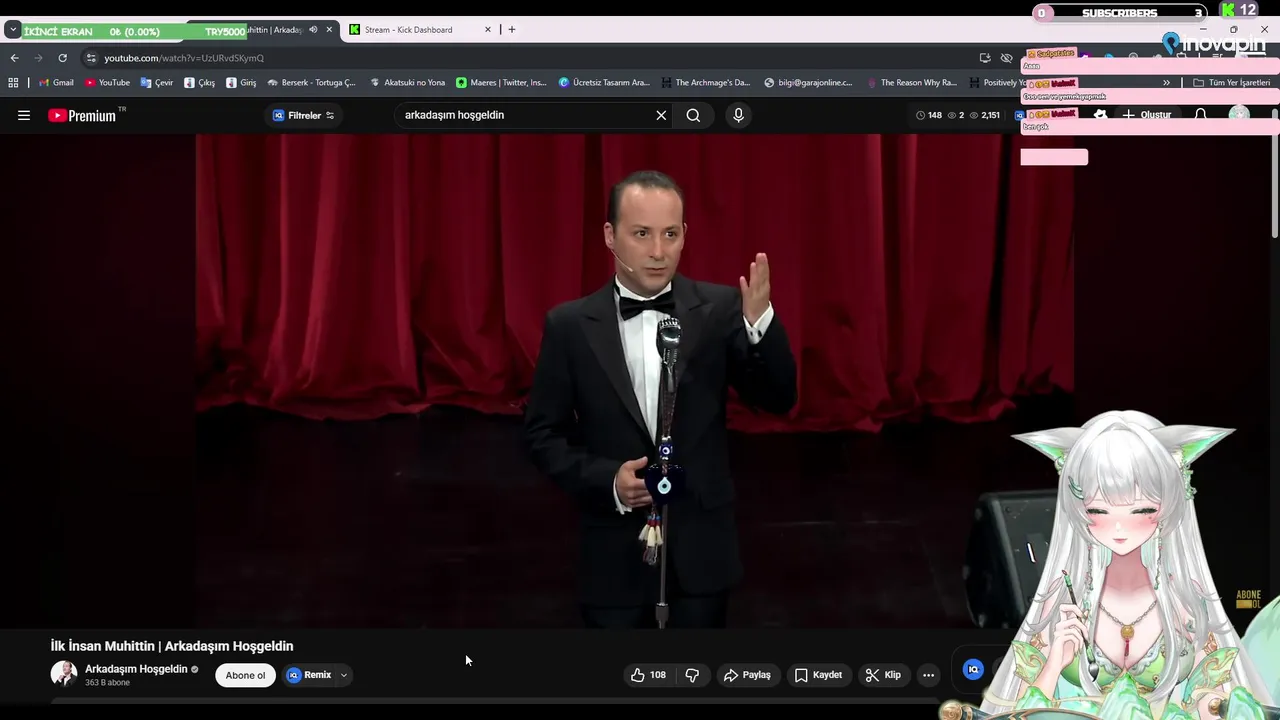Click the install app icon in address bar
The image size is (1280, 720).
point(985,58)
